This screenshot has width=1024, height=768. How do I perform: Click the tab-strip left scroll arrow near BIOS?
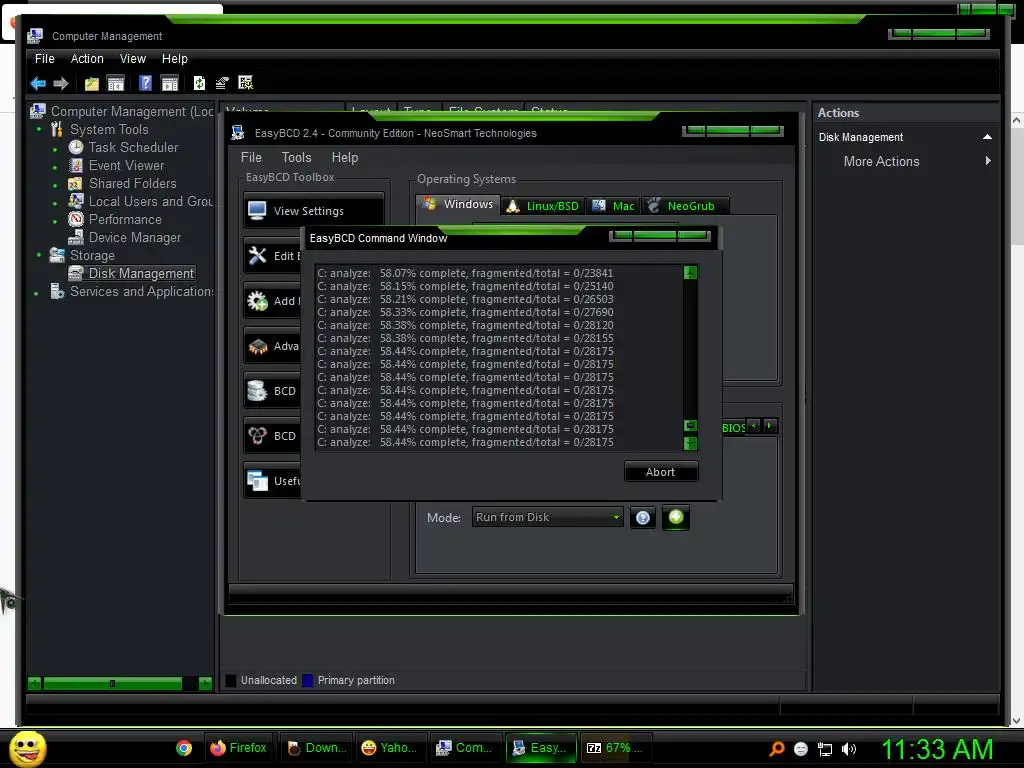pyautogui.click(x=754, y=426)
